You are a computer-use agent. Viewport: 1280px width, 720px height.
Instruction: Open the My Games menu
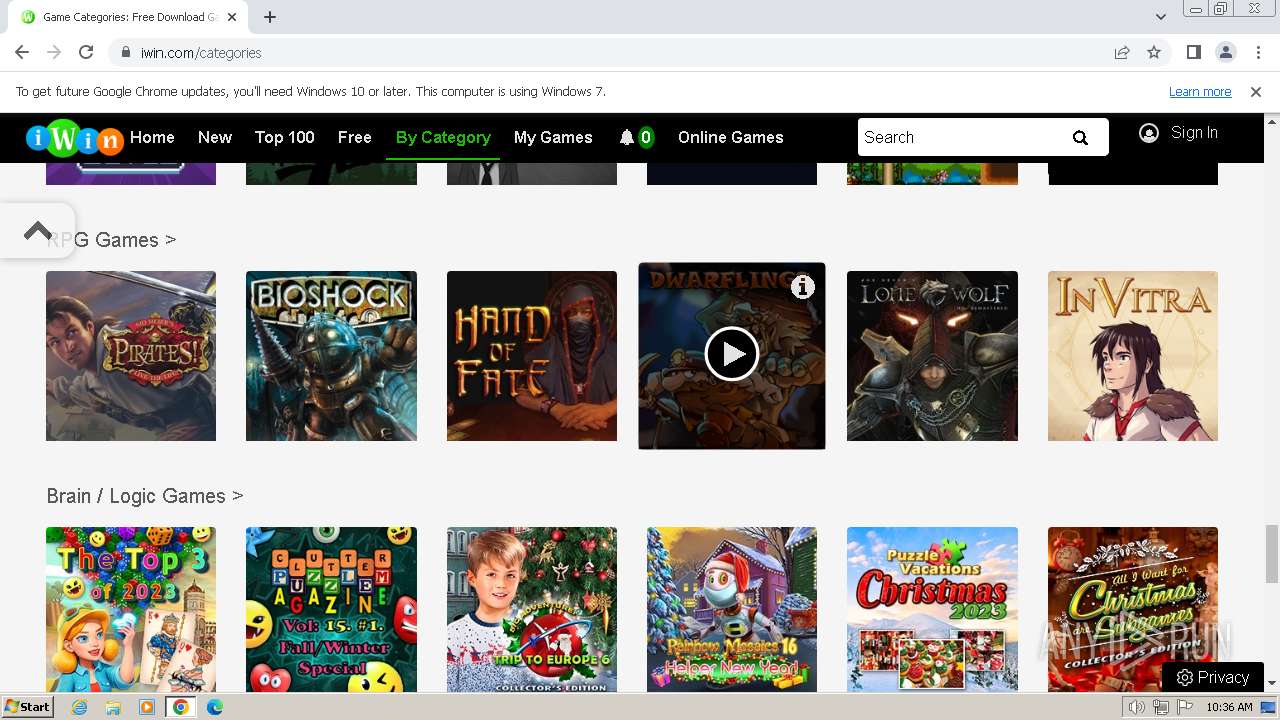(553, 138)
